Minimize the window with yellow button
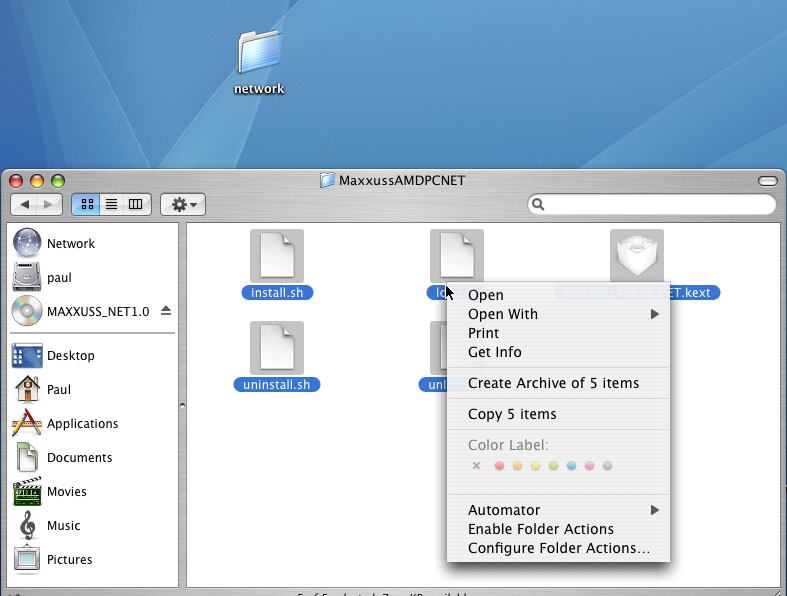This screenshot has height=596, width=787. click(37, 181)
